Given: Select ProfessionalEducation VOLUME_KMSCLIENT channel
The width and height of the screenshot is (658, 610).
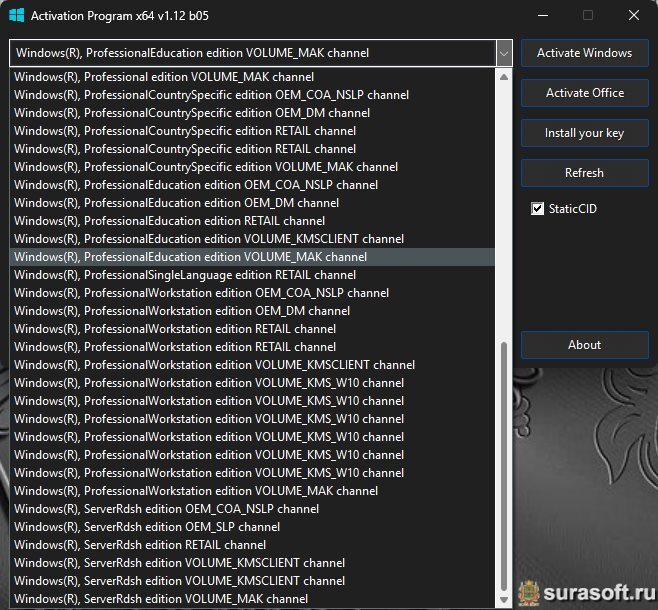Looking at the screenshot, I should coord(252,239).
